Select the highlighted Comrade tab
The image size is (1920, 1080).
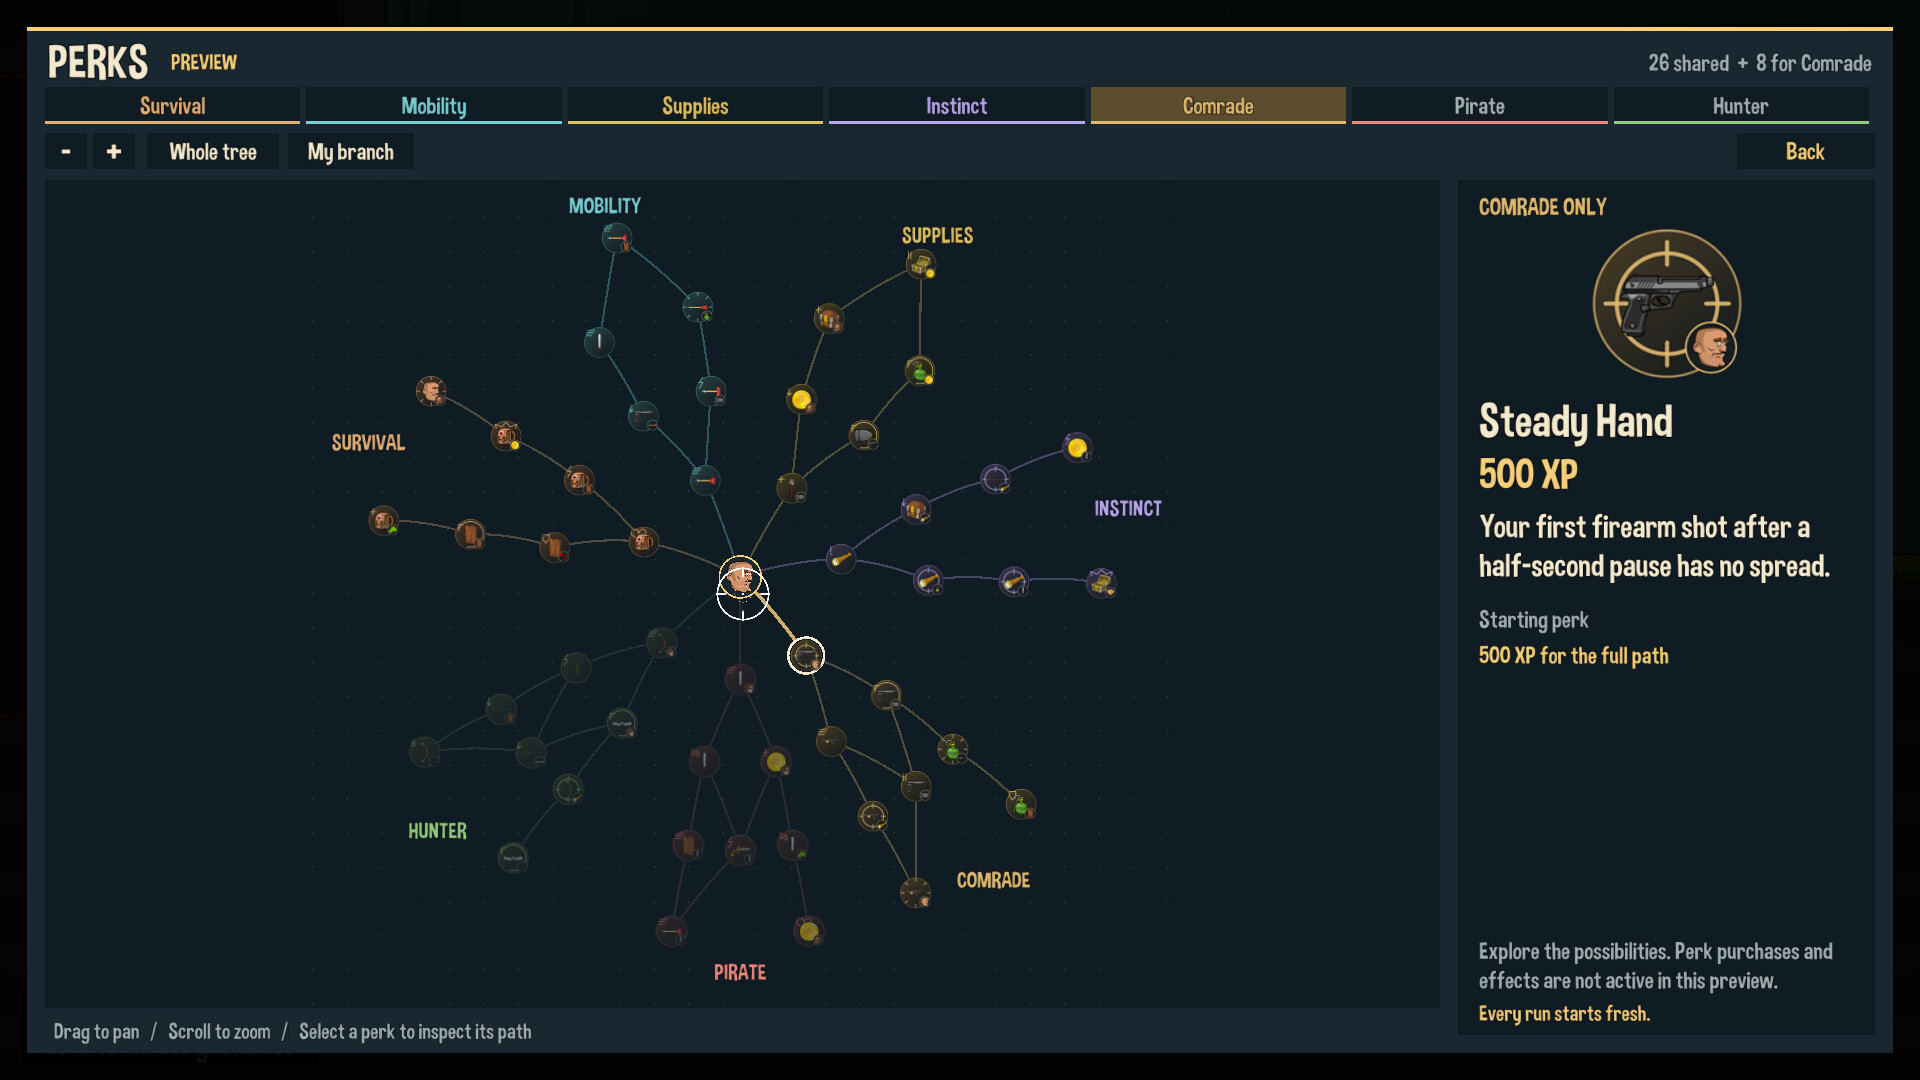(1218, 106)
